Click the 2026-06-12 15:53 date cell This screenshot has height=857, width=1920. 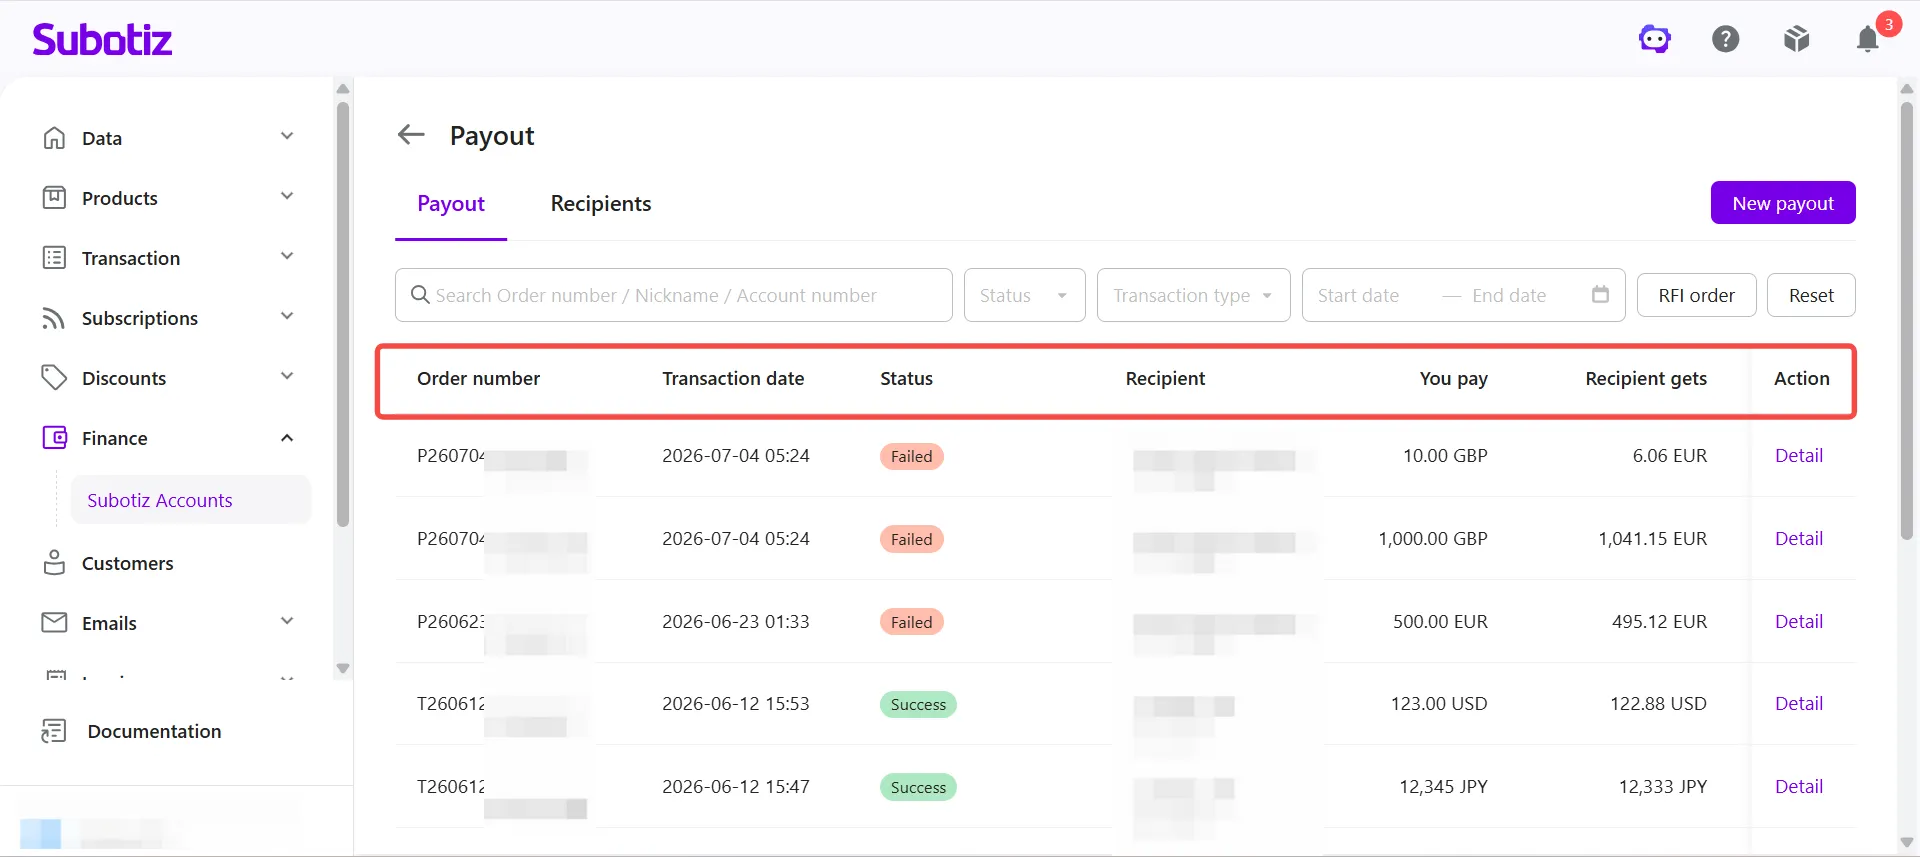736,704
